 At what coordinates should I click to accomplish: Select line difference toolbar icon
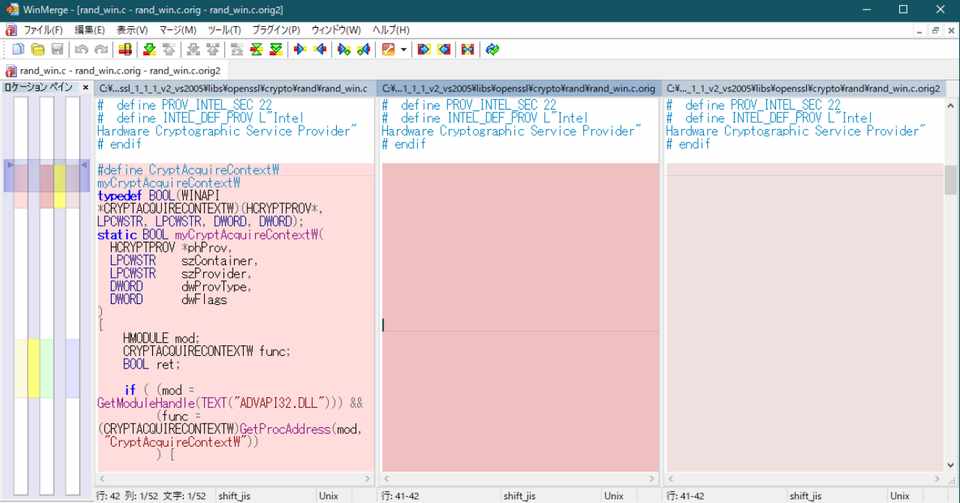pyautogui.click(x=125, y=50)
